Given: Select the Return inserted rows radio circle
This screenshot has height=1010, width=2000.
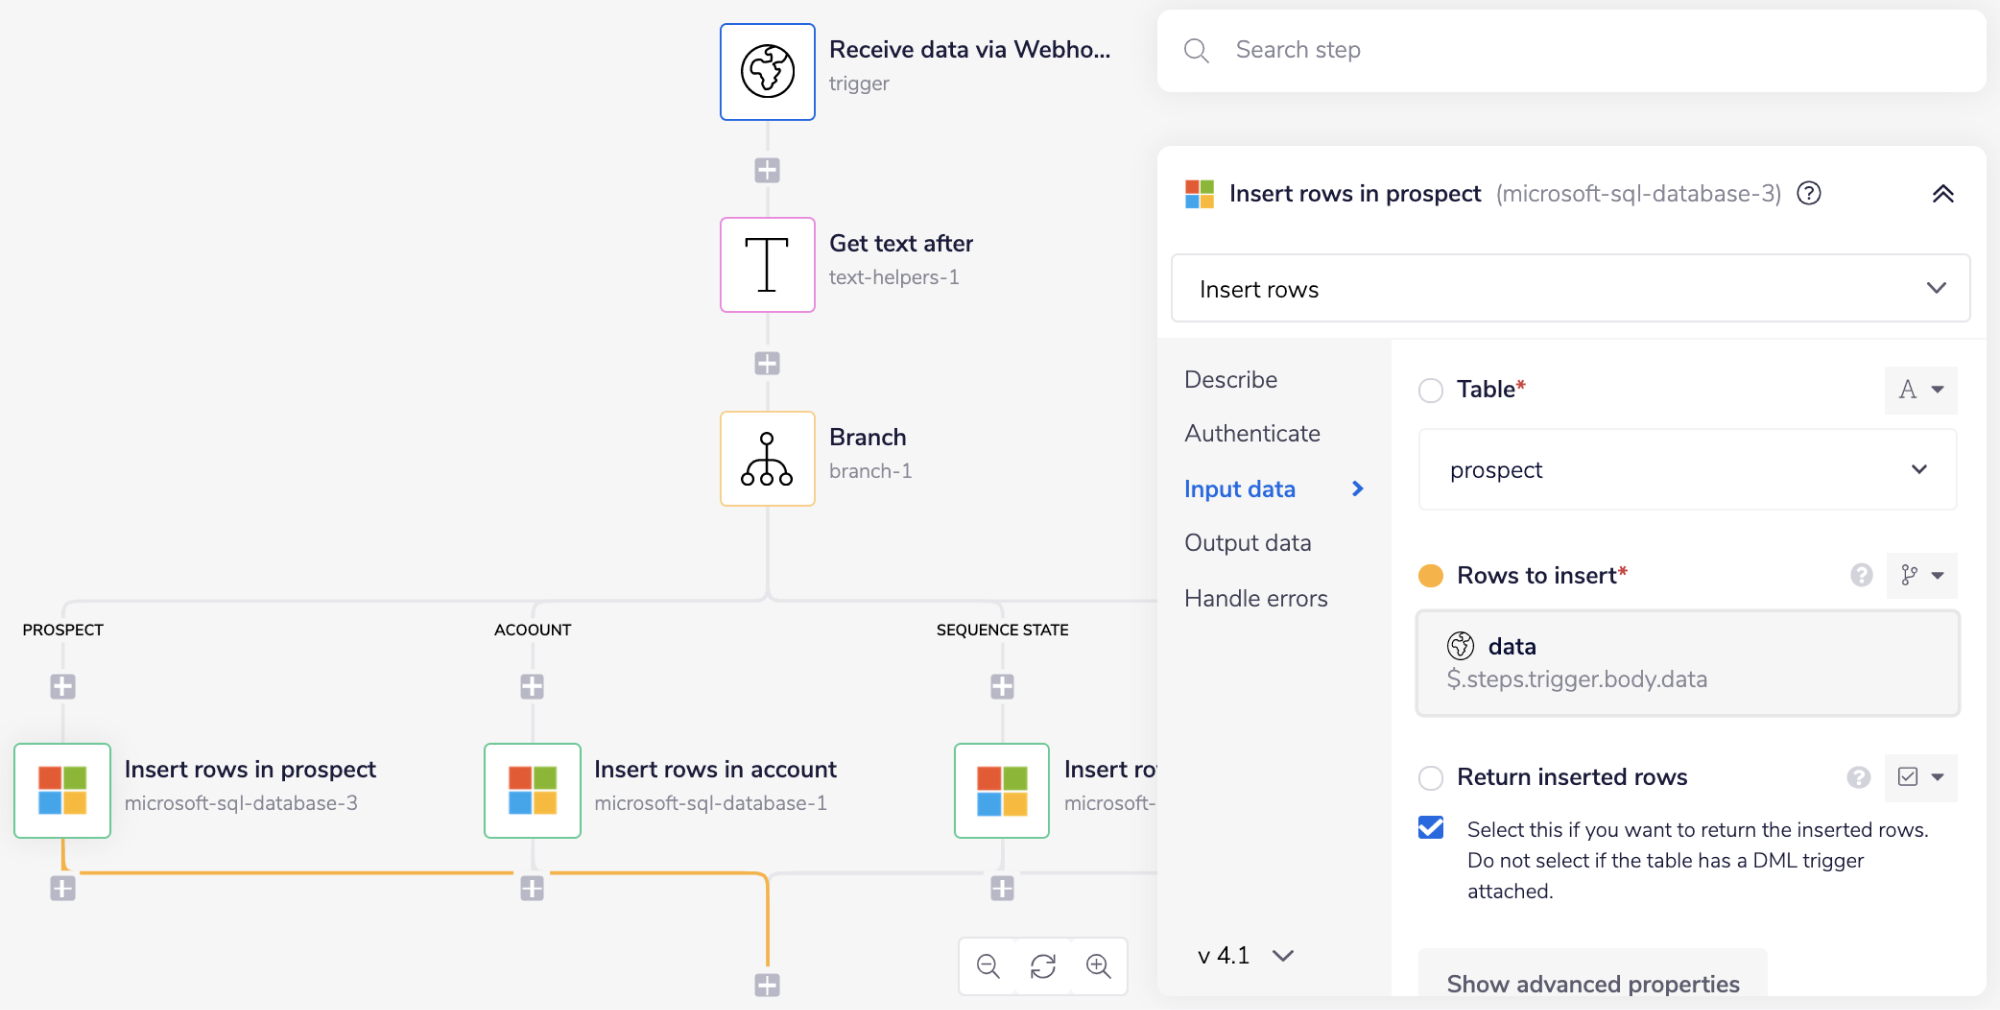Looking at the screenshot, I should [x=1431, y=777].
